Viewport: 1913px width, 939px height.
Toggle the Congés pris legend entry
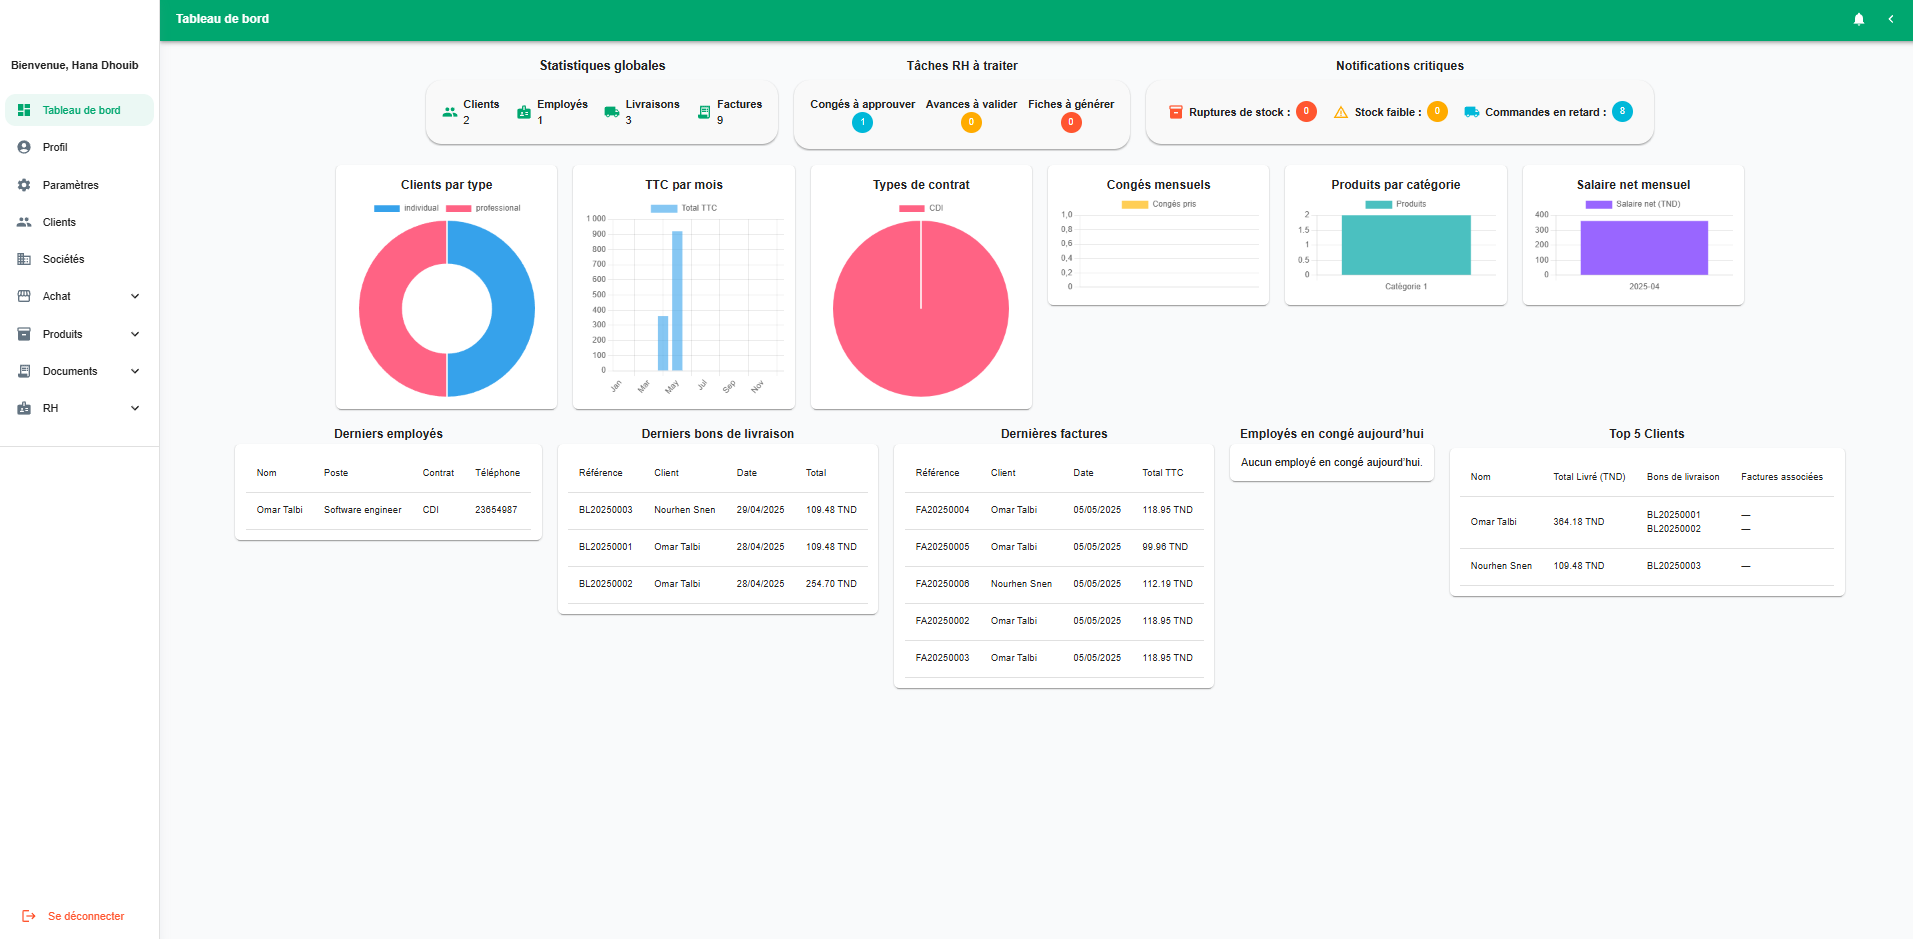(1159, 204)
